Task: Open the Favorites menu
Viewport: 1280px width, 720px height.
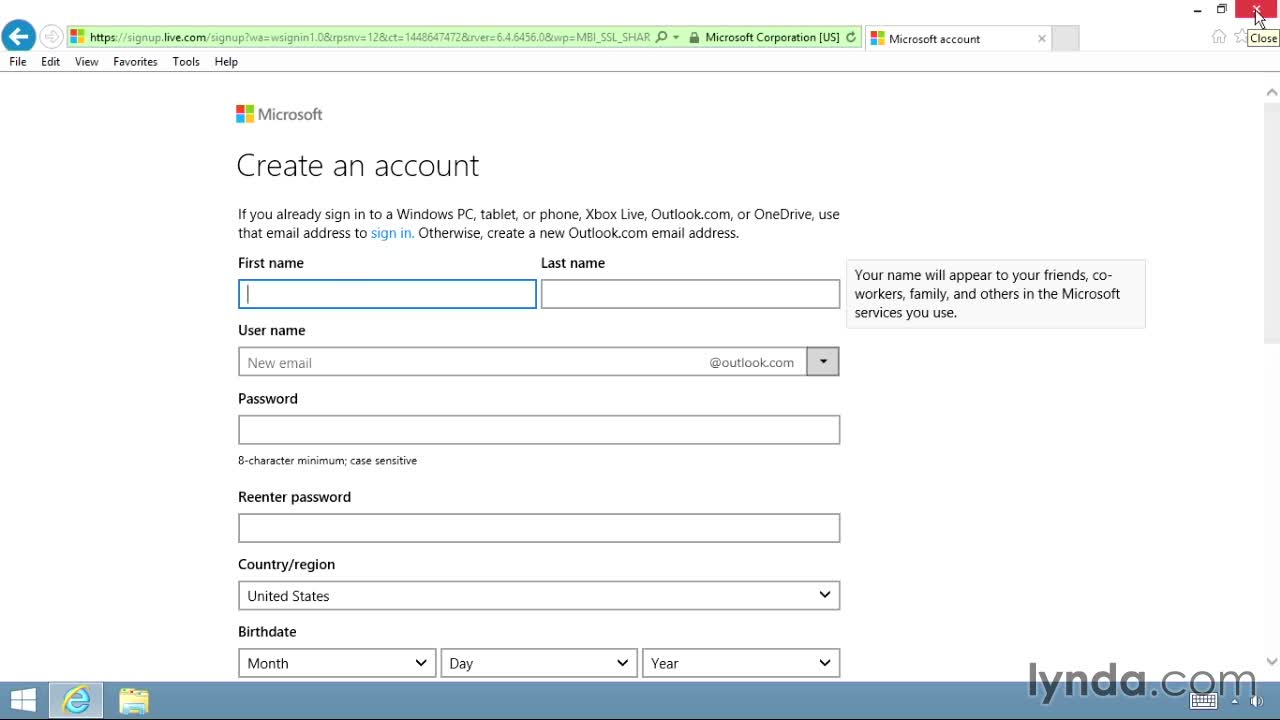Action: pyautogui.click(x=135, y=62)
